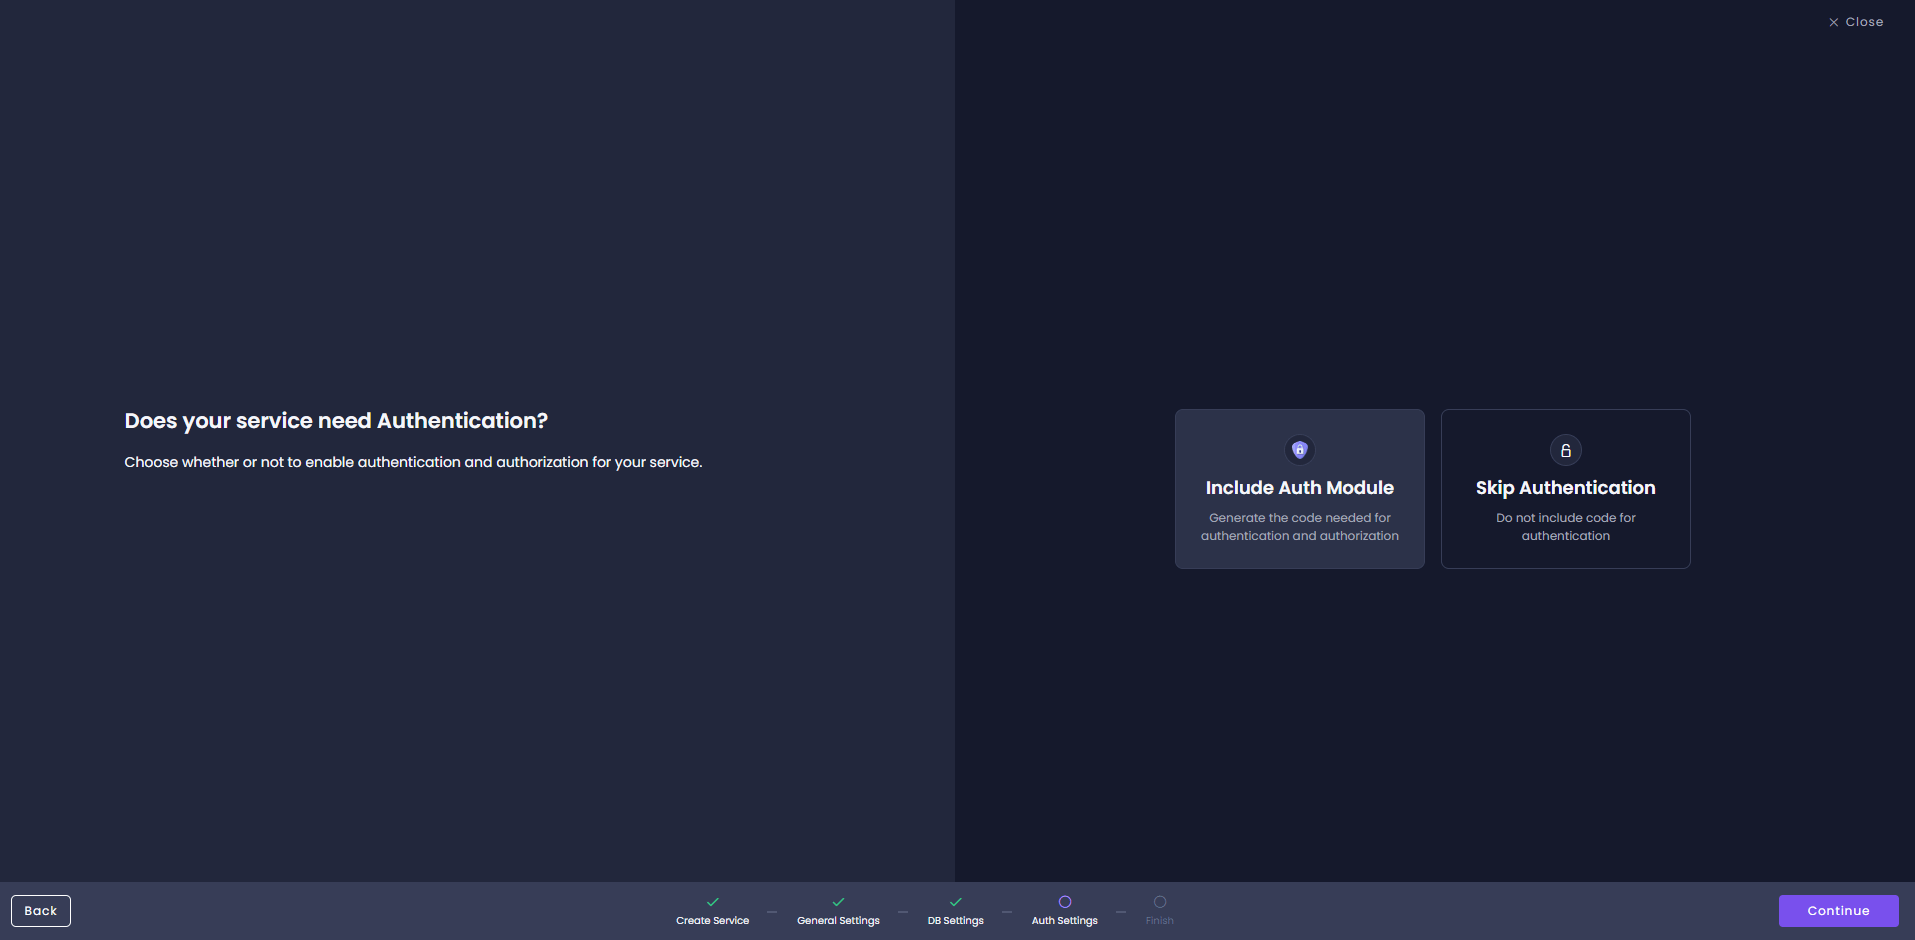Click 'Do not include code for' description text
Image resolution: width=1915 pixels, height=940 pixels.
coord(1565,527)
